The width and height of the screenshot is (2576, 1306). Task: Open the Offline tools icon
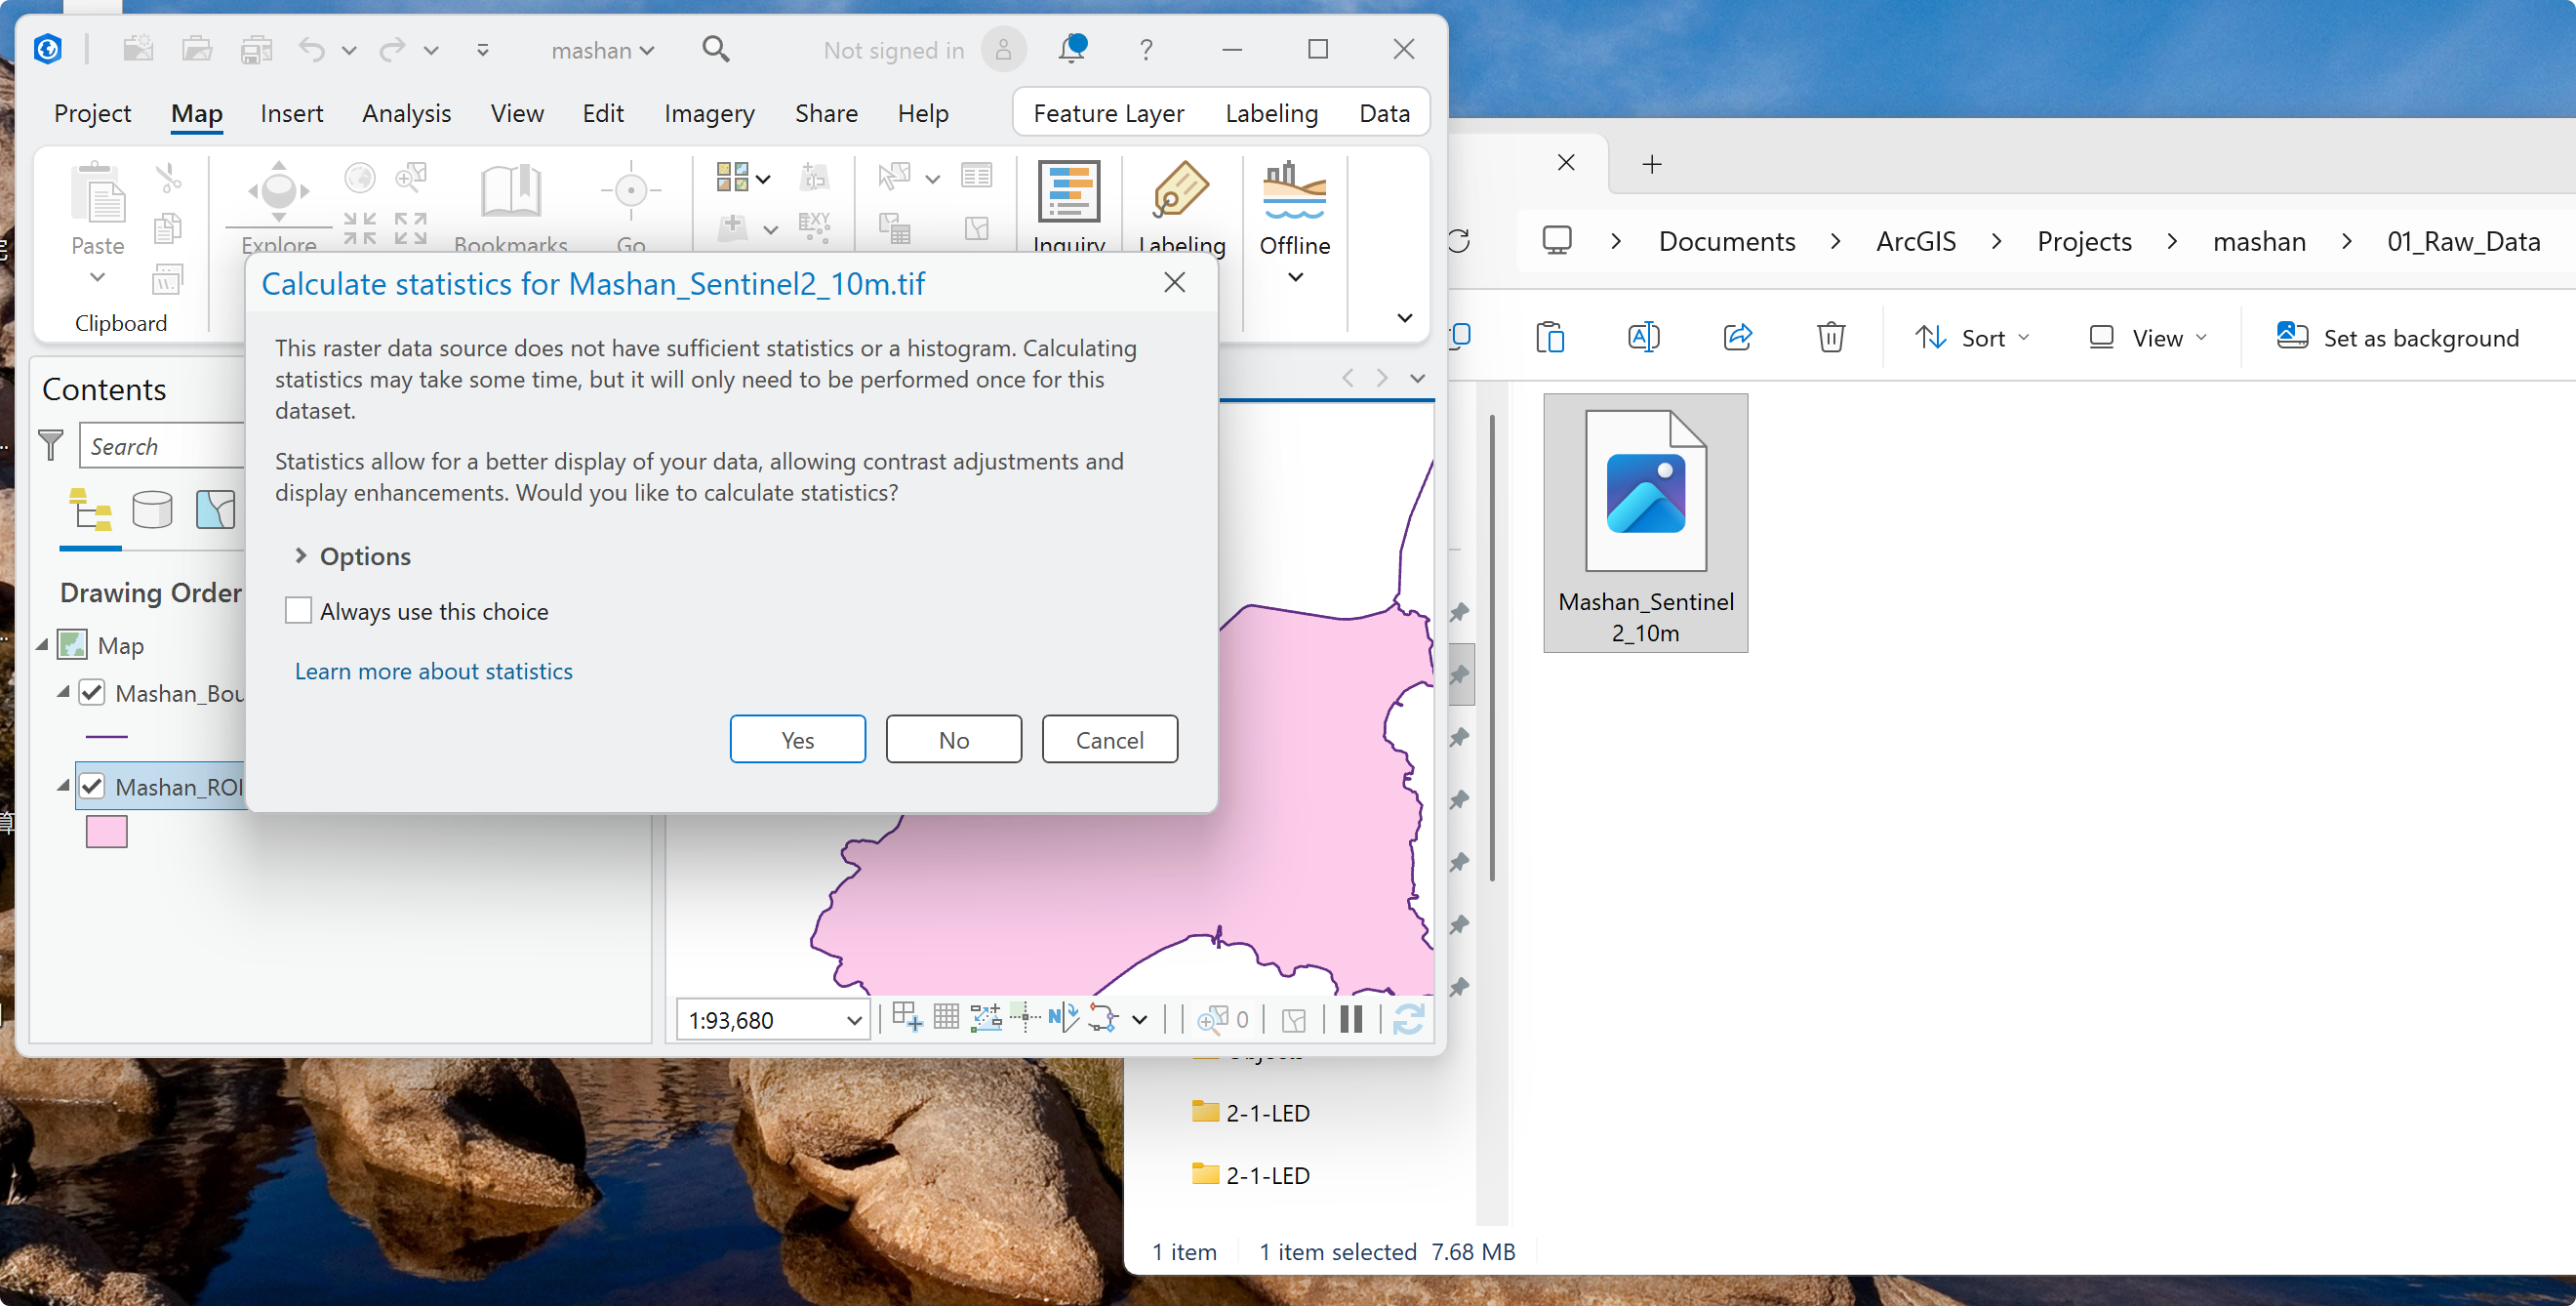[x=1294, y=191]
